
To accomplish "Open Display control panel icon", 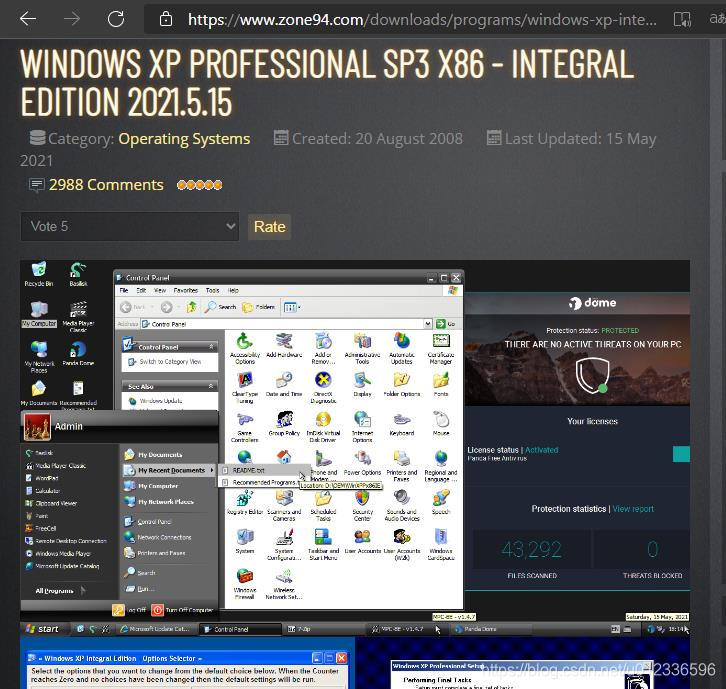I will (x=362, y=385).
